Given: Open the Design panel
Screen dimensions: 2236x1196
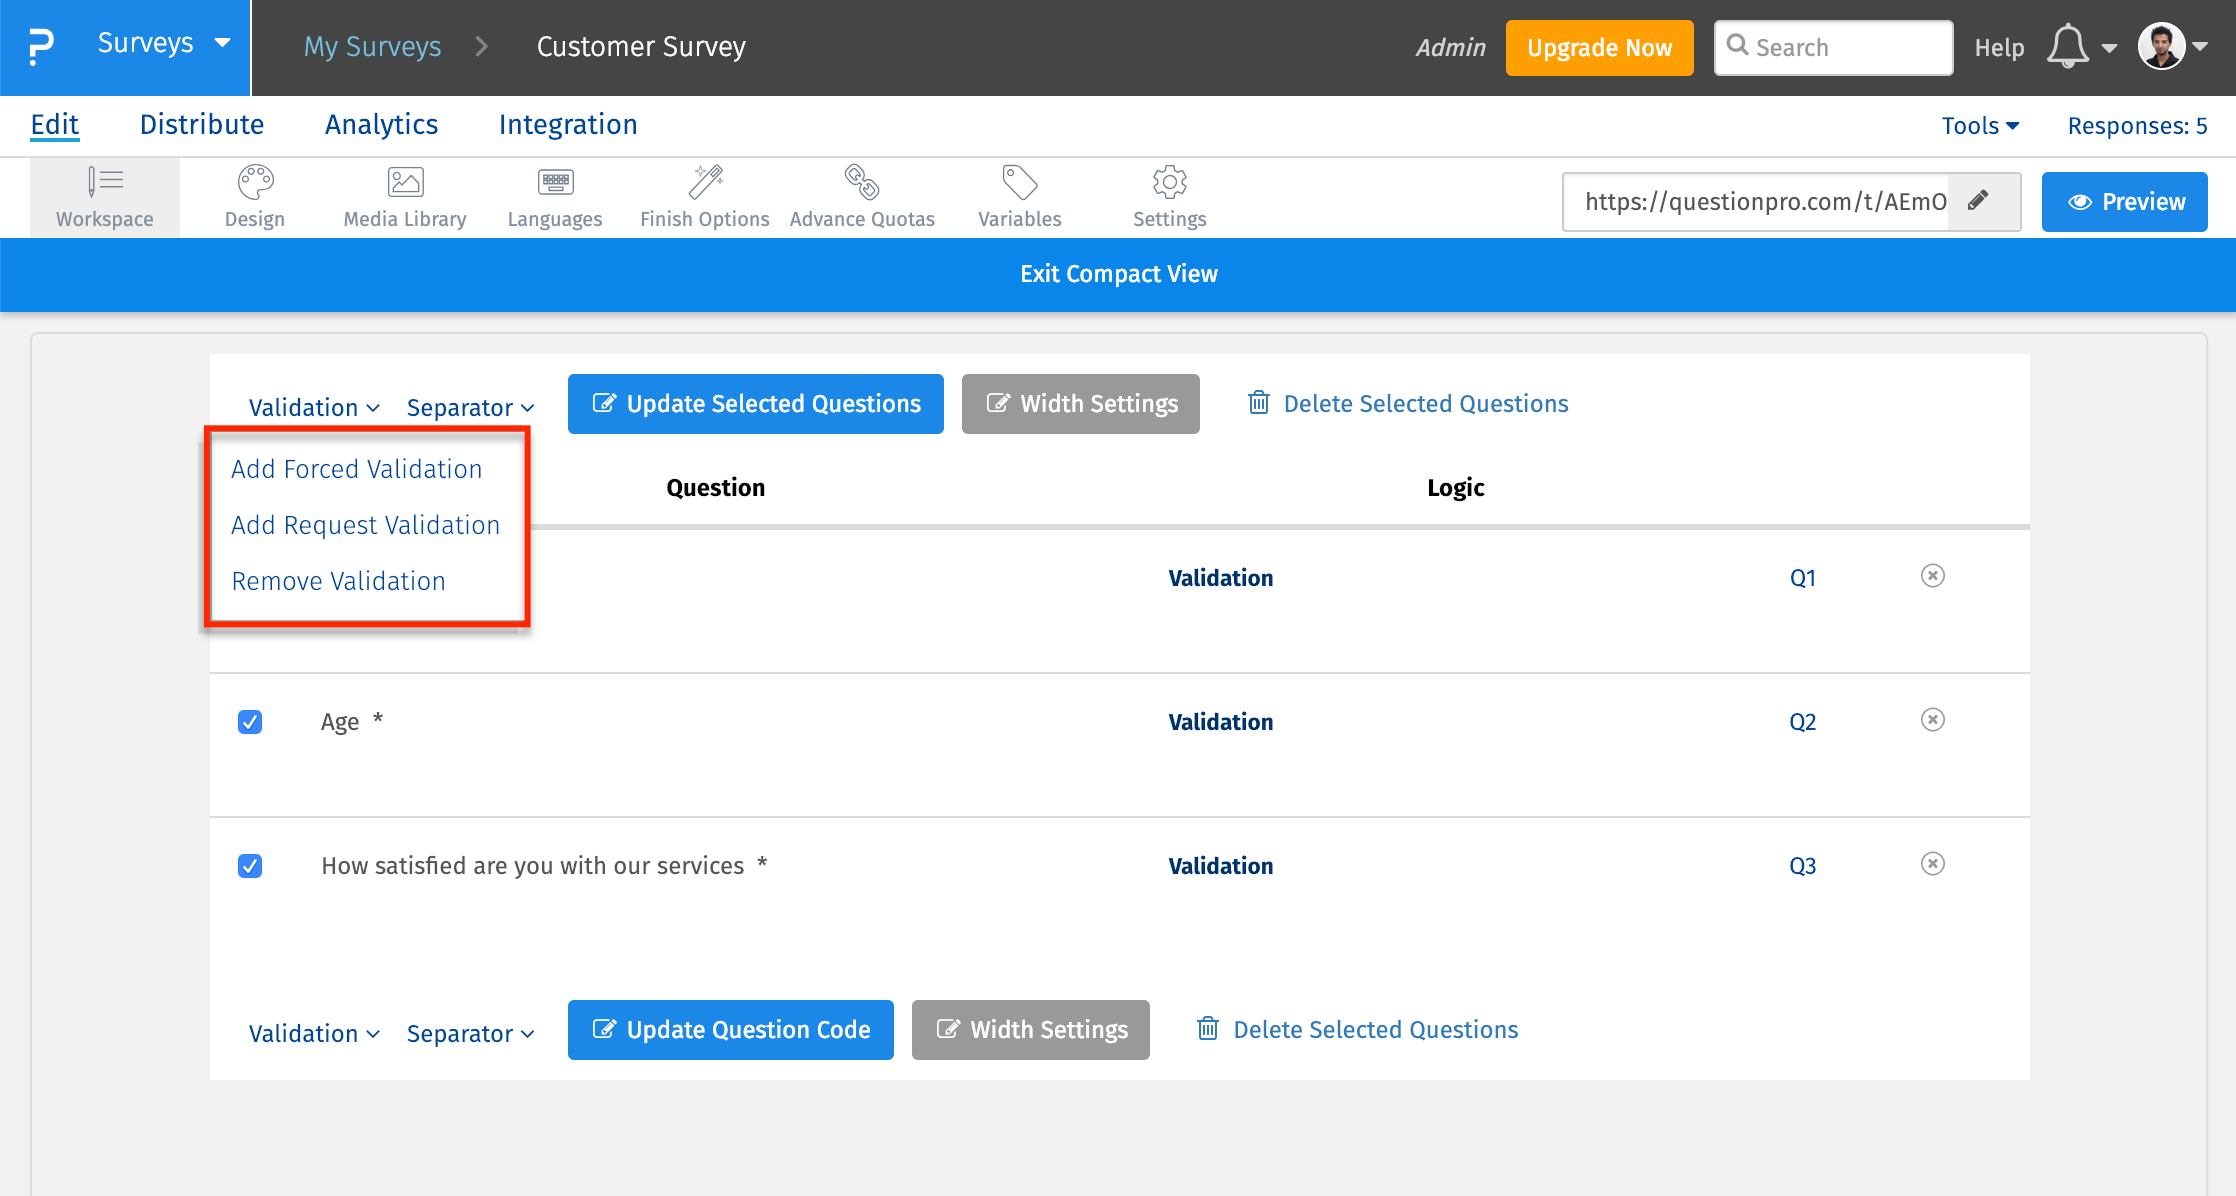Looking at the screenshot, I should (254, 196).
